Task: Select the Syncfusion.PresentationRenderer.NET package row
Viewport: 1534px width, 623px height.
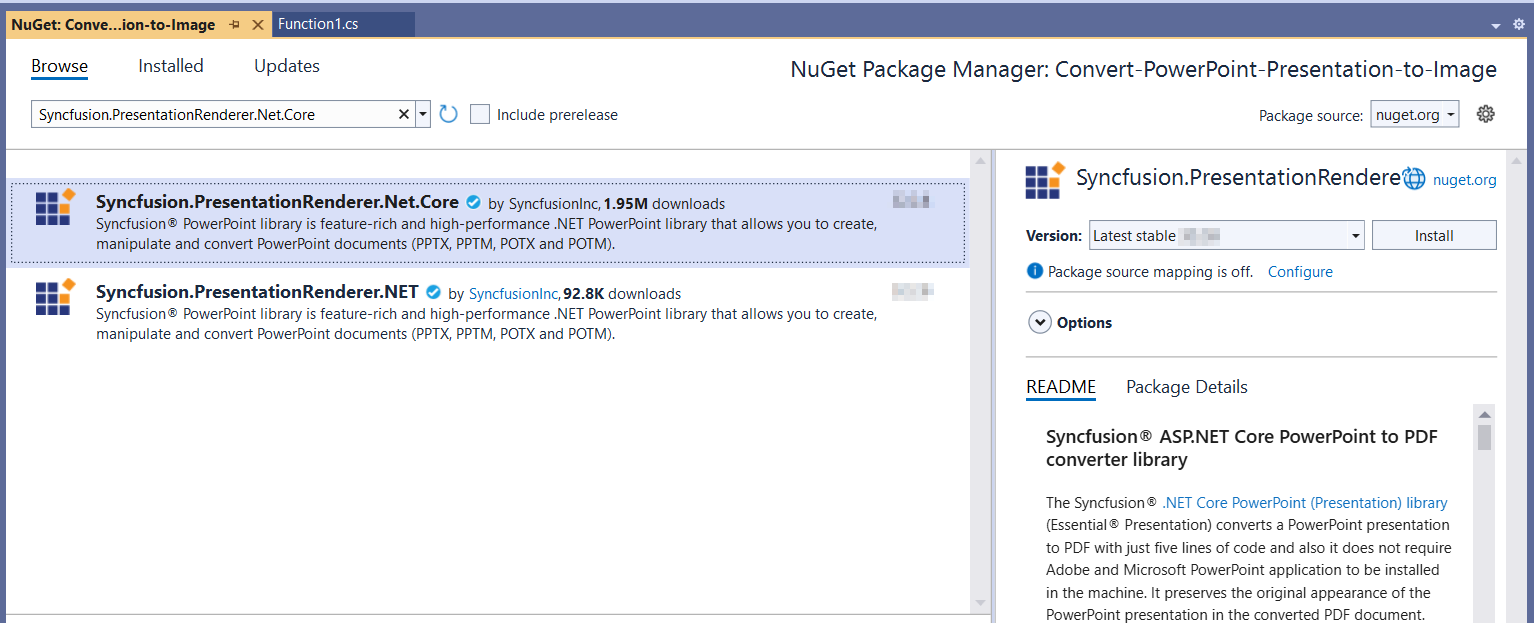Action: [488, 311]
